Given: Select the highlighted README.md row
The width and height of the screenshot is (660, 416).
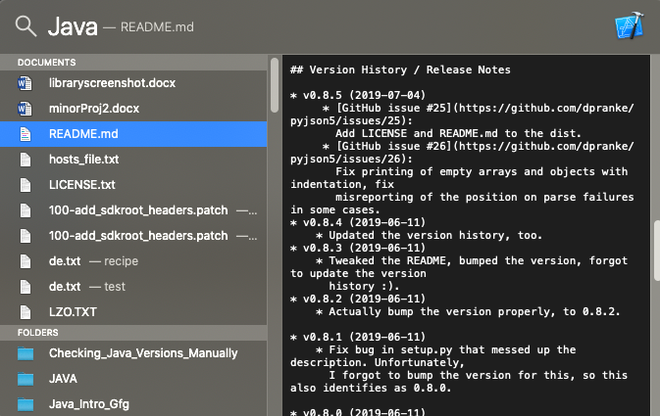Looking at the screenshot, I should tap(133, 134).
